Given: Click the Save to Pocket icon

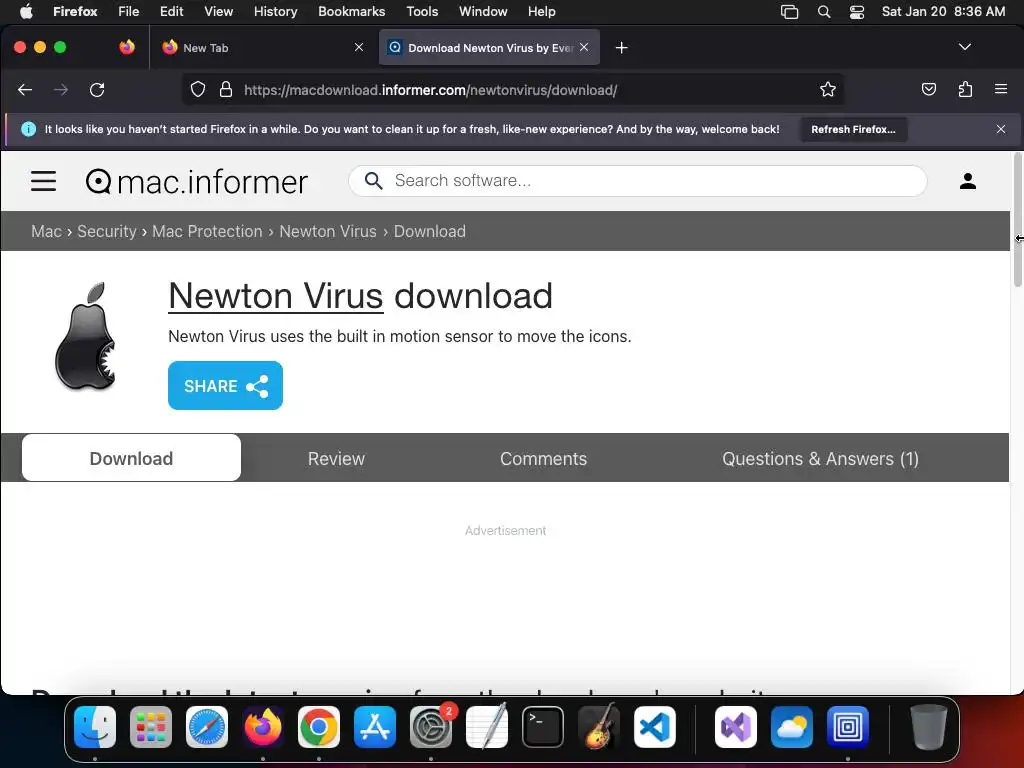Looking at the screenshot, I should pos(929,89).
